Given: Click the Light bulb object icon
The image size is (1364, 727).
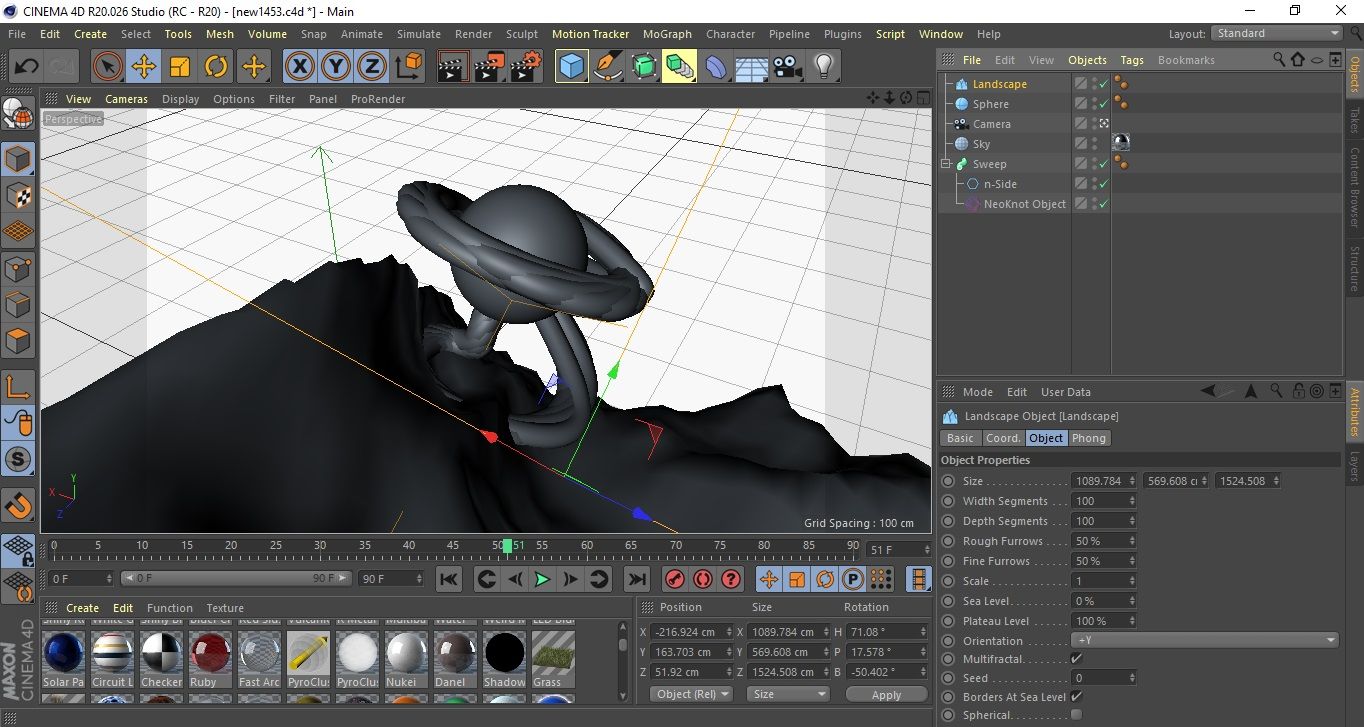Looking at the screenshot, I should tap(823, 67).
